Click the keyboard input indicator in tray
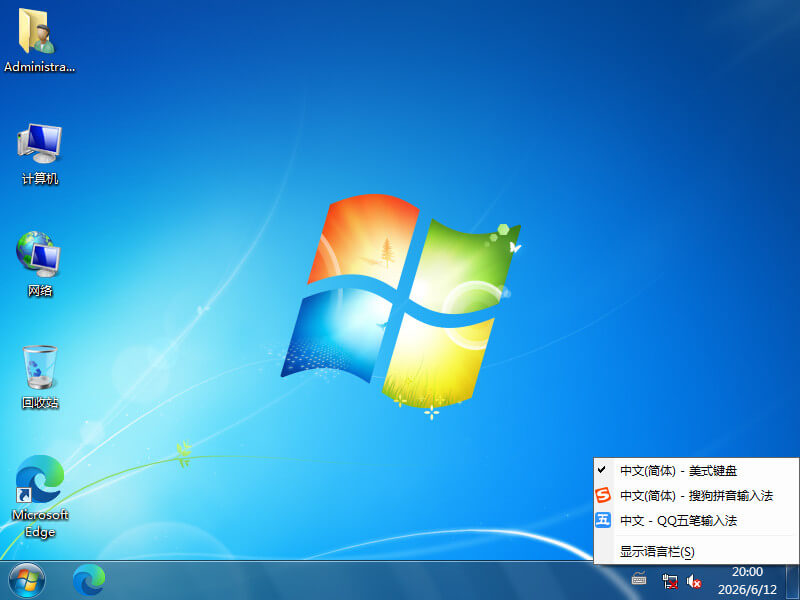The image size is (800, 600). (x=639, y=579)
